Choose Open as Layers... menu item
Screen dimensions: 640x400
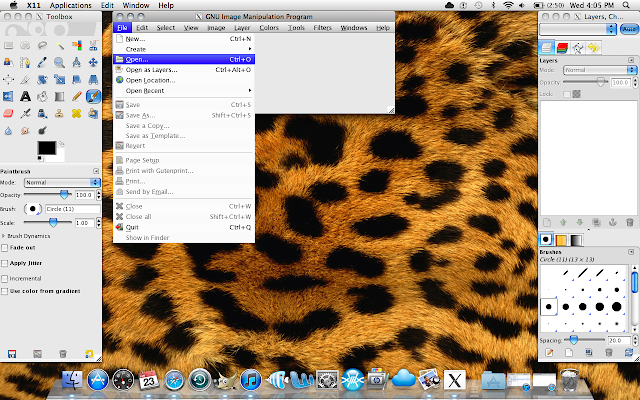pos(184,70)
